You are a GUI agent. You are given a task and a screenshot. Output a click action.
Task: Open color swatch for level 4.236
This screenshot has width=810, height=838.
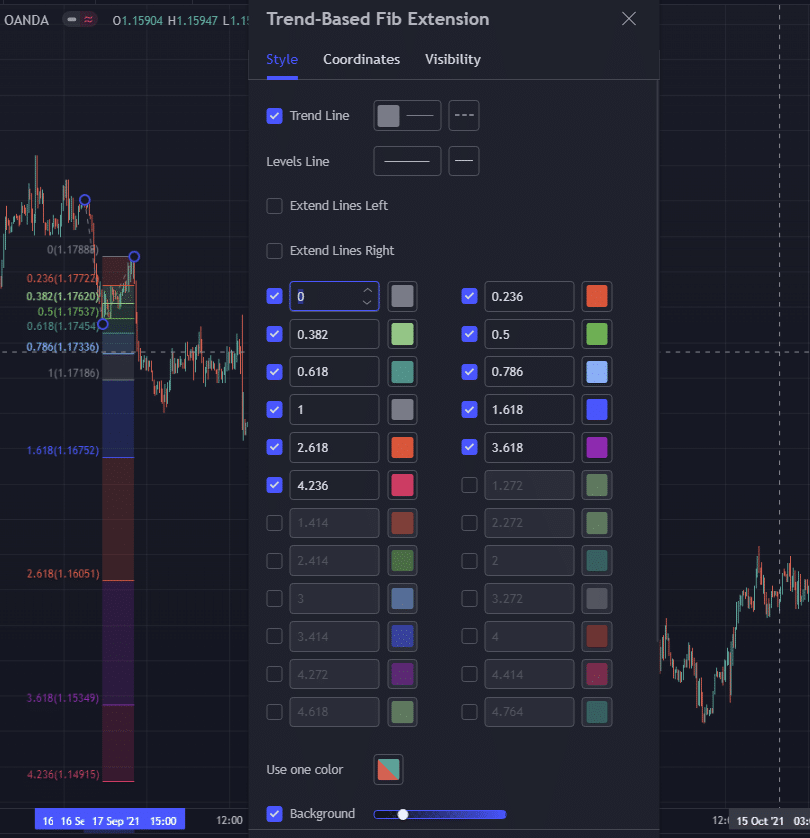pos(402,485)
